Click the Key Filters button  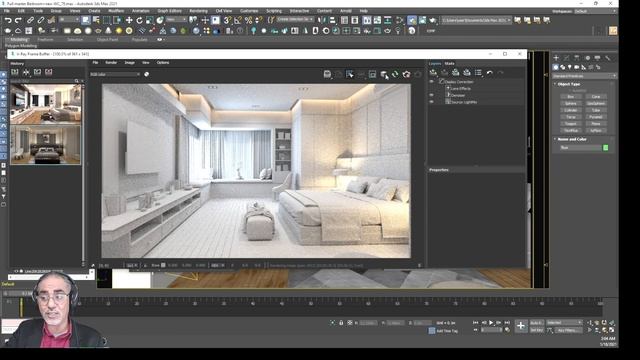click(568, 330)
